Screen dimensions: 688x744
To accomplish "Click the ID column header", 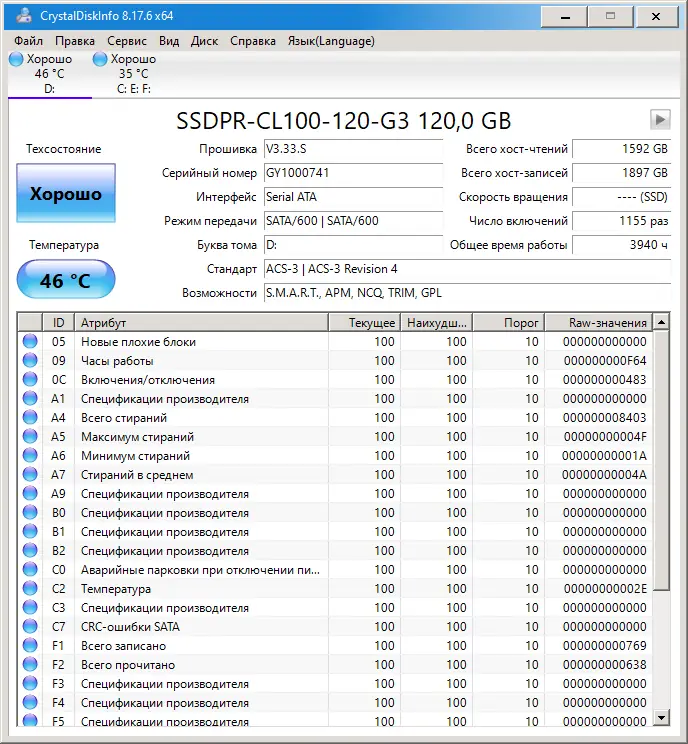I will [58, 323].
